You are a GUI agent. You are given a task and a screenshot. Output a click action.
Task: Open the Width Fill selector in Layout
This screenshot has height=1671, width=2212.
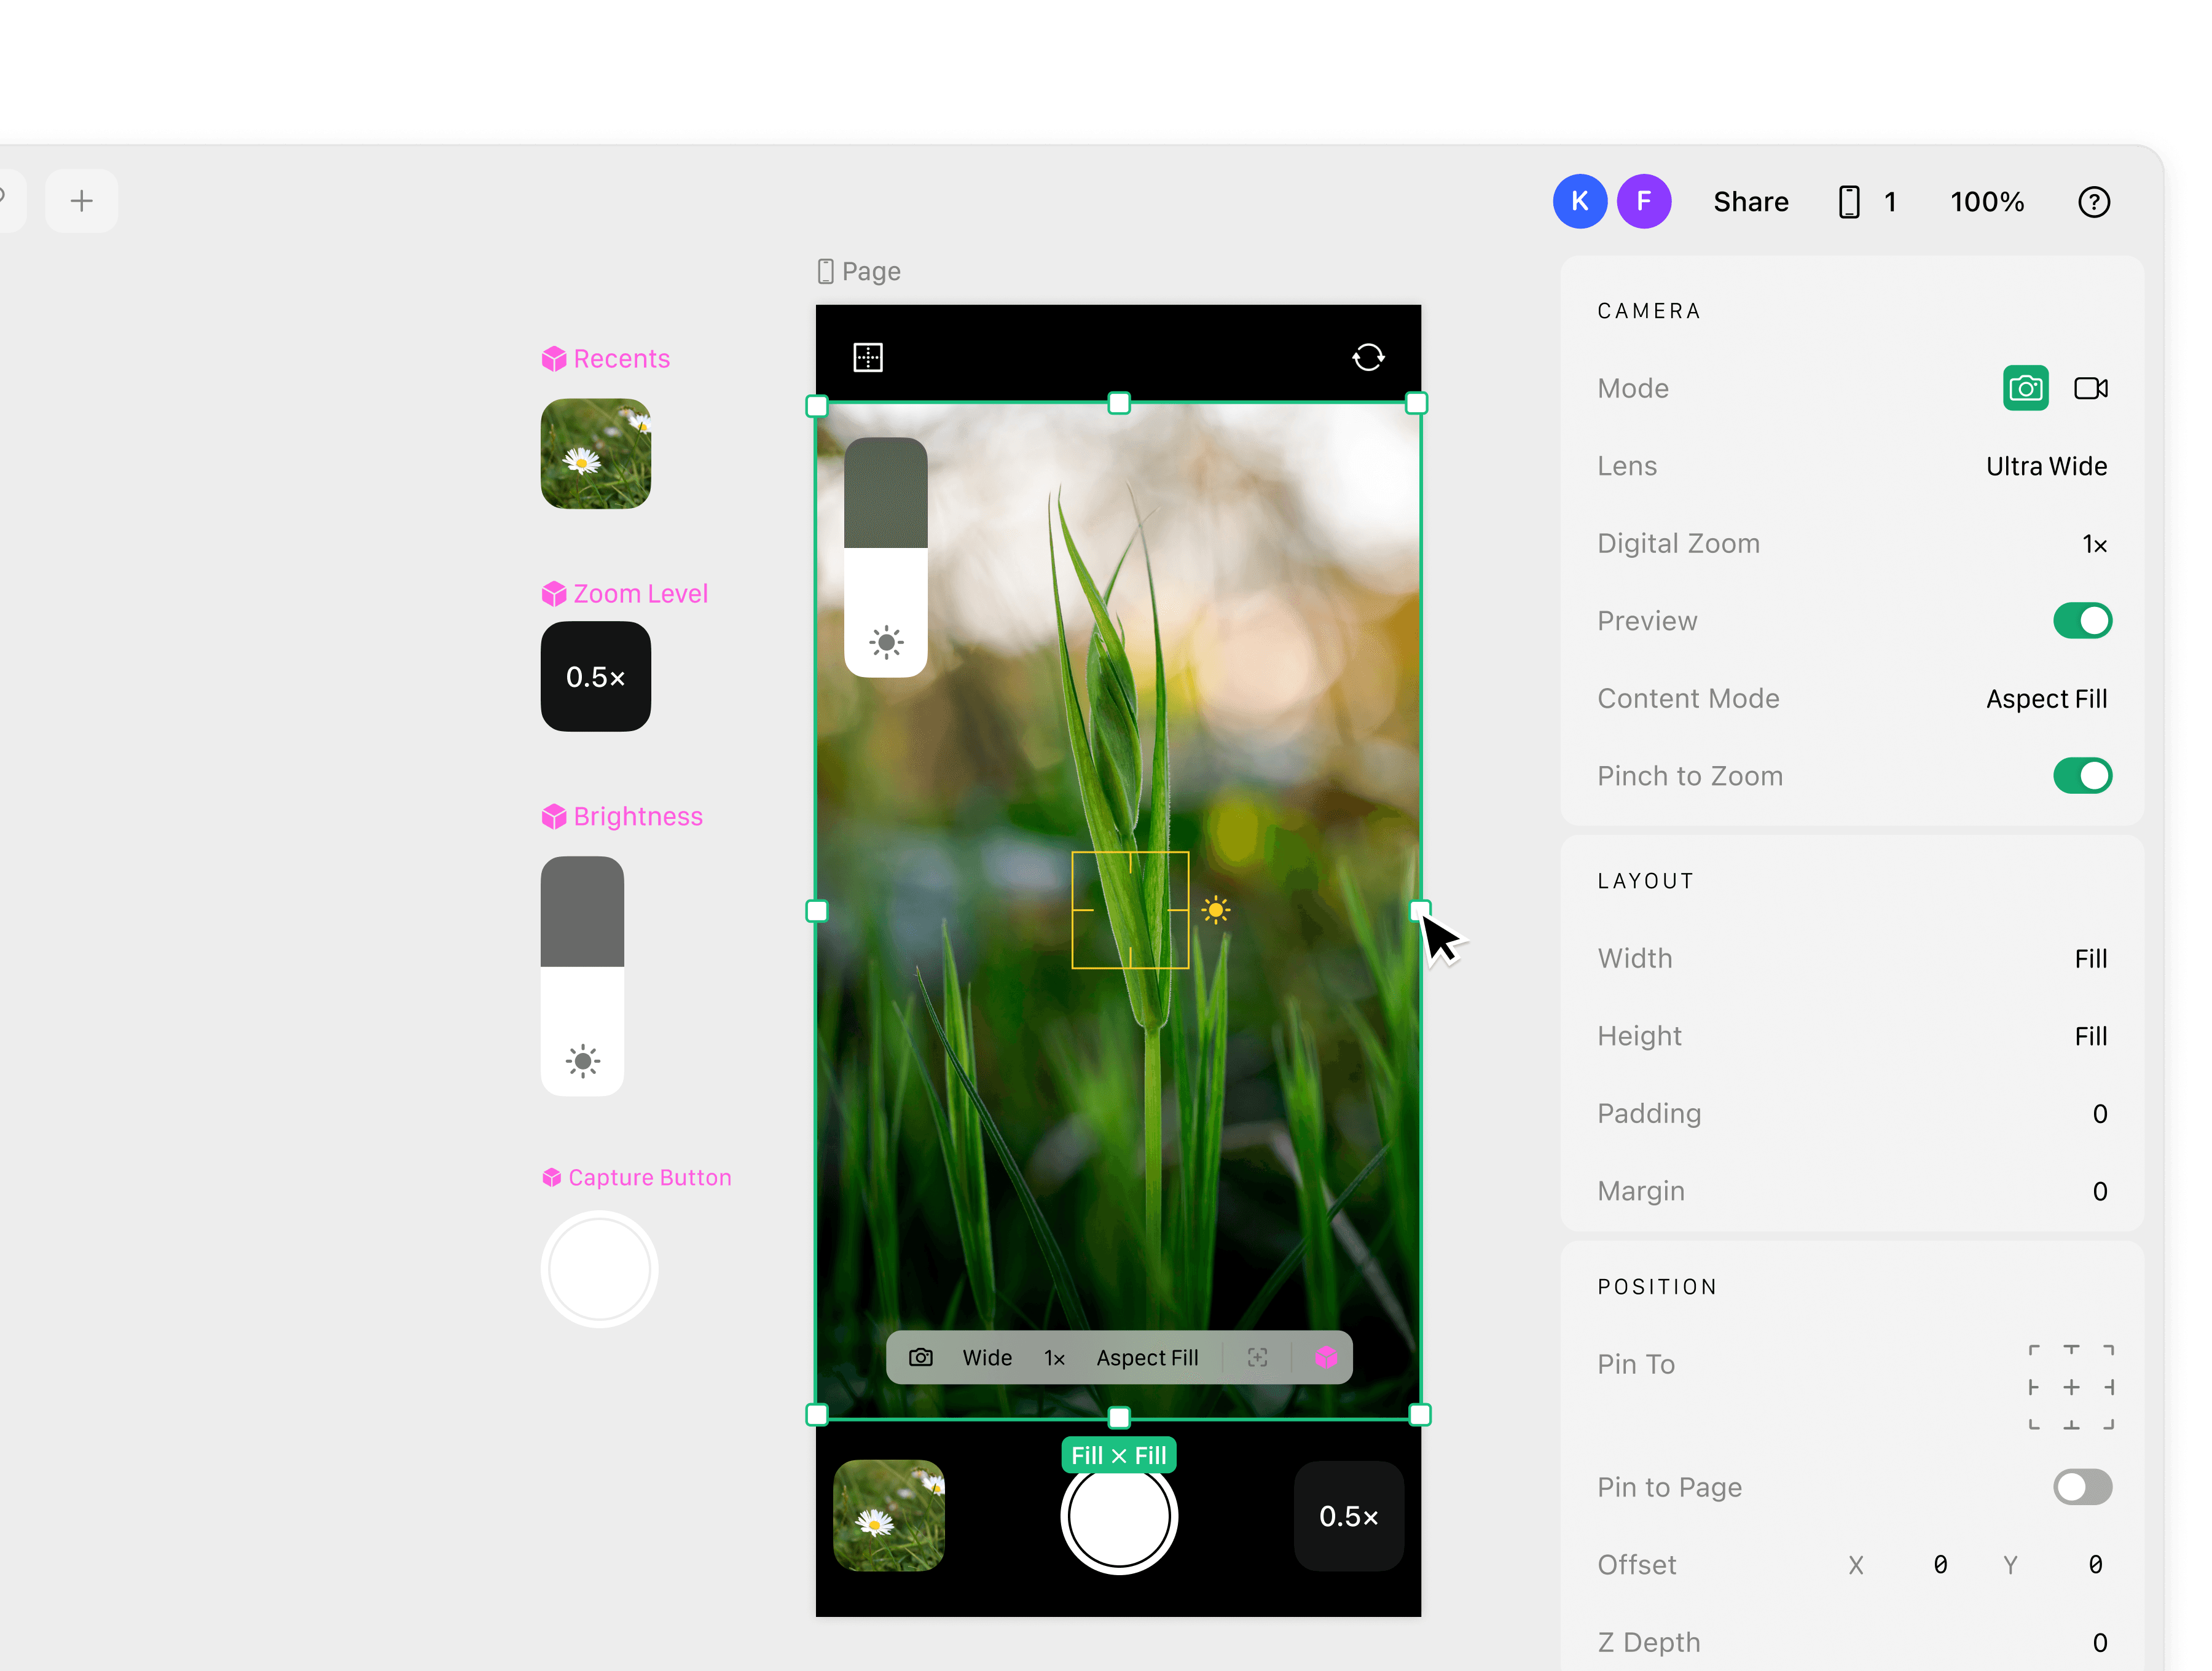click(x=2090, y=957)
